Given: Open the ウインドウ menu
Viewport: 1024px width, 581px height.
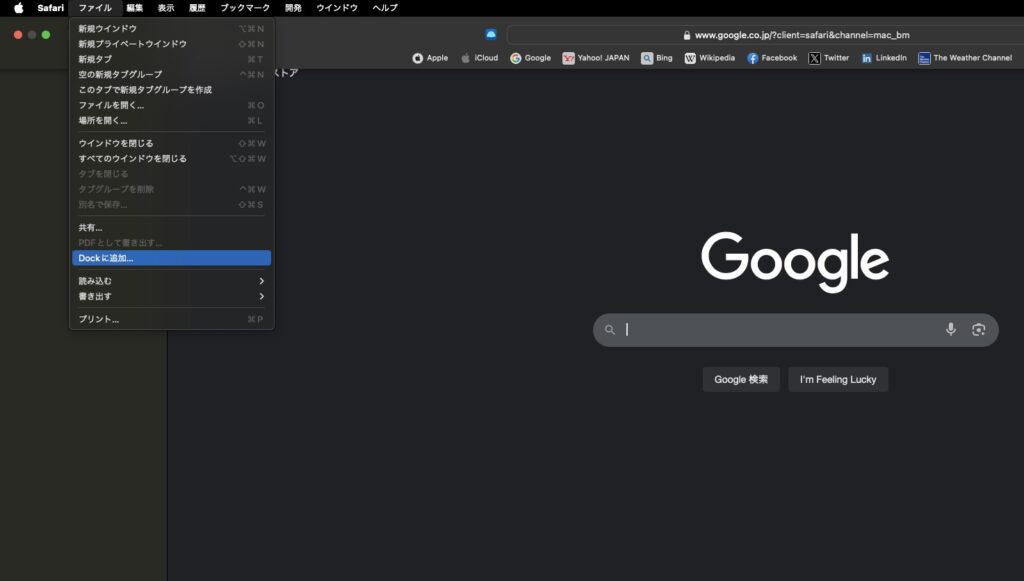Looking at the screenshot, I should pos(337,8).
